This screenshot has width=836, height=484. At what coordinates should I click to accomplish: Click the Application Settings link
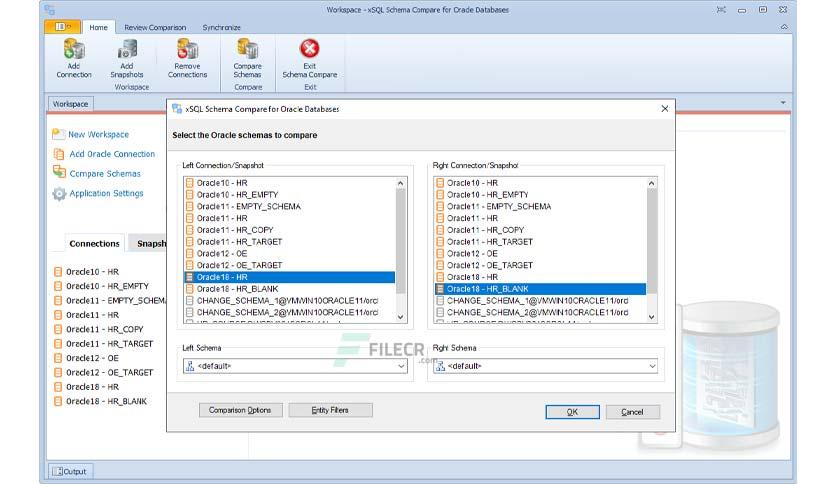point(107,193)
